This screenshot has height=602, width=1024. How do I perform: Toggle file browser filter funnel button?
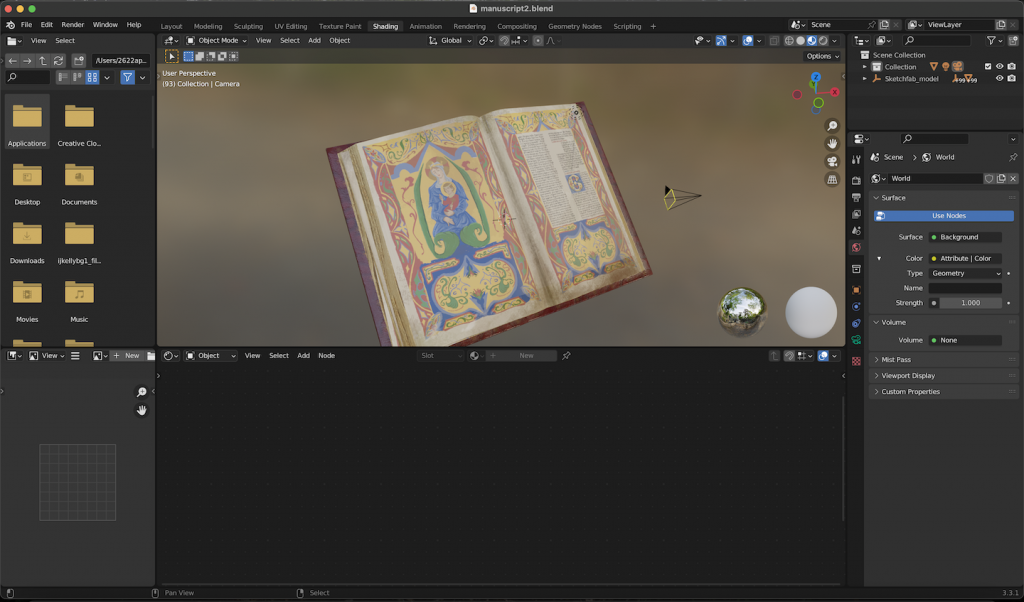coord(127,78)
